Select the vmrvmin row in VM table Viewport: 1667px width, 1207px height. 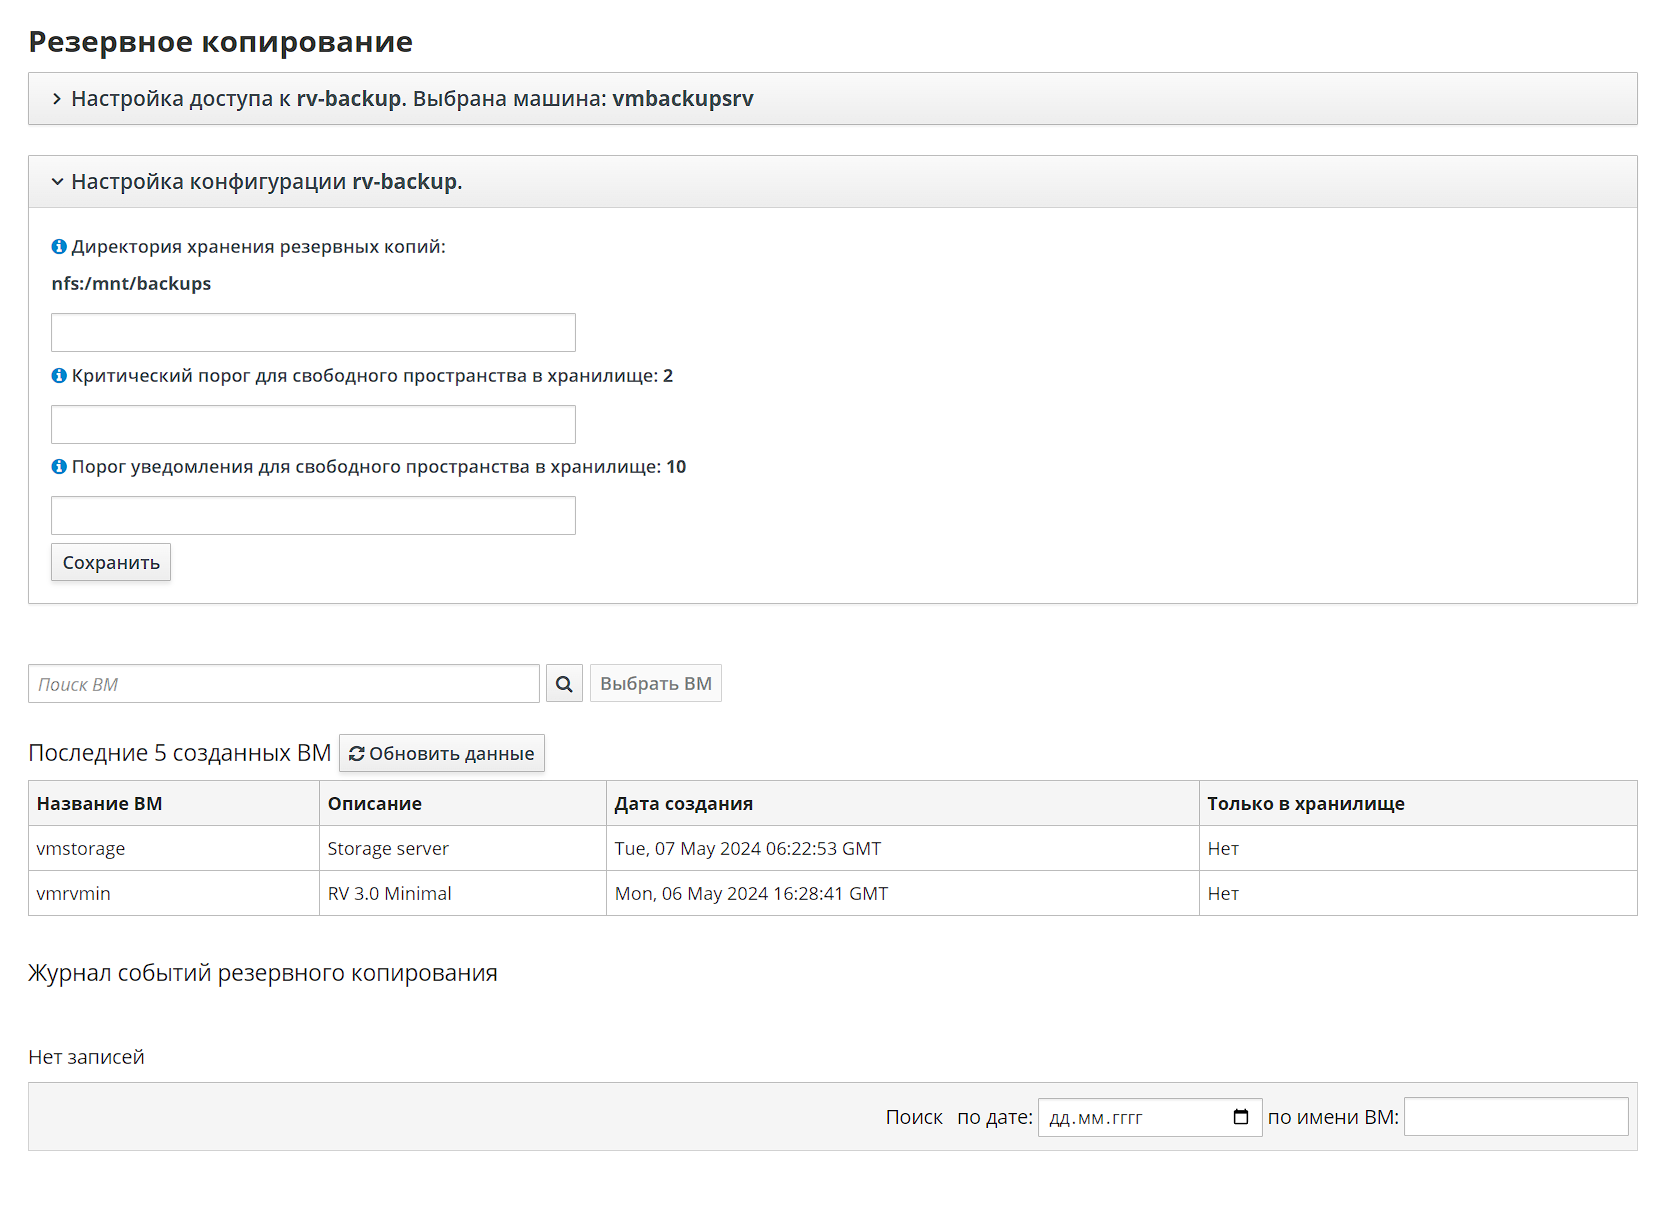(74, 894)
